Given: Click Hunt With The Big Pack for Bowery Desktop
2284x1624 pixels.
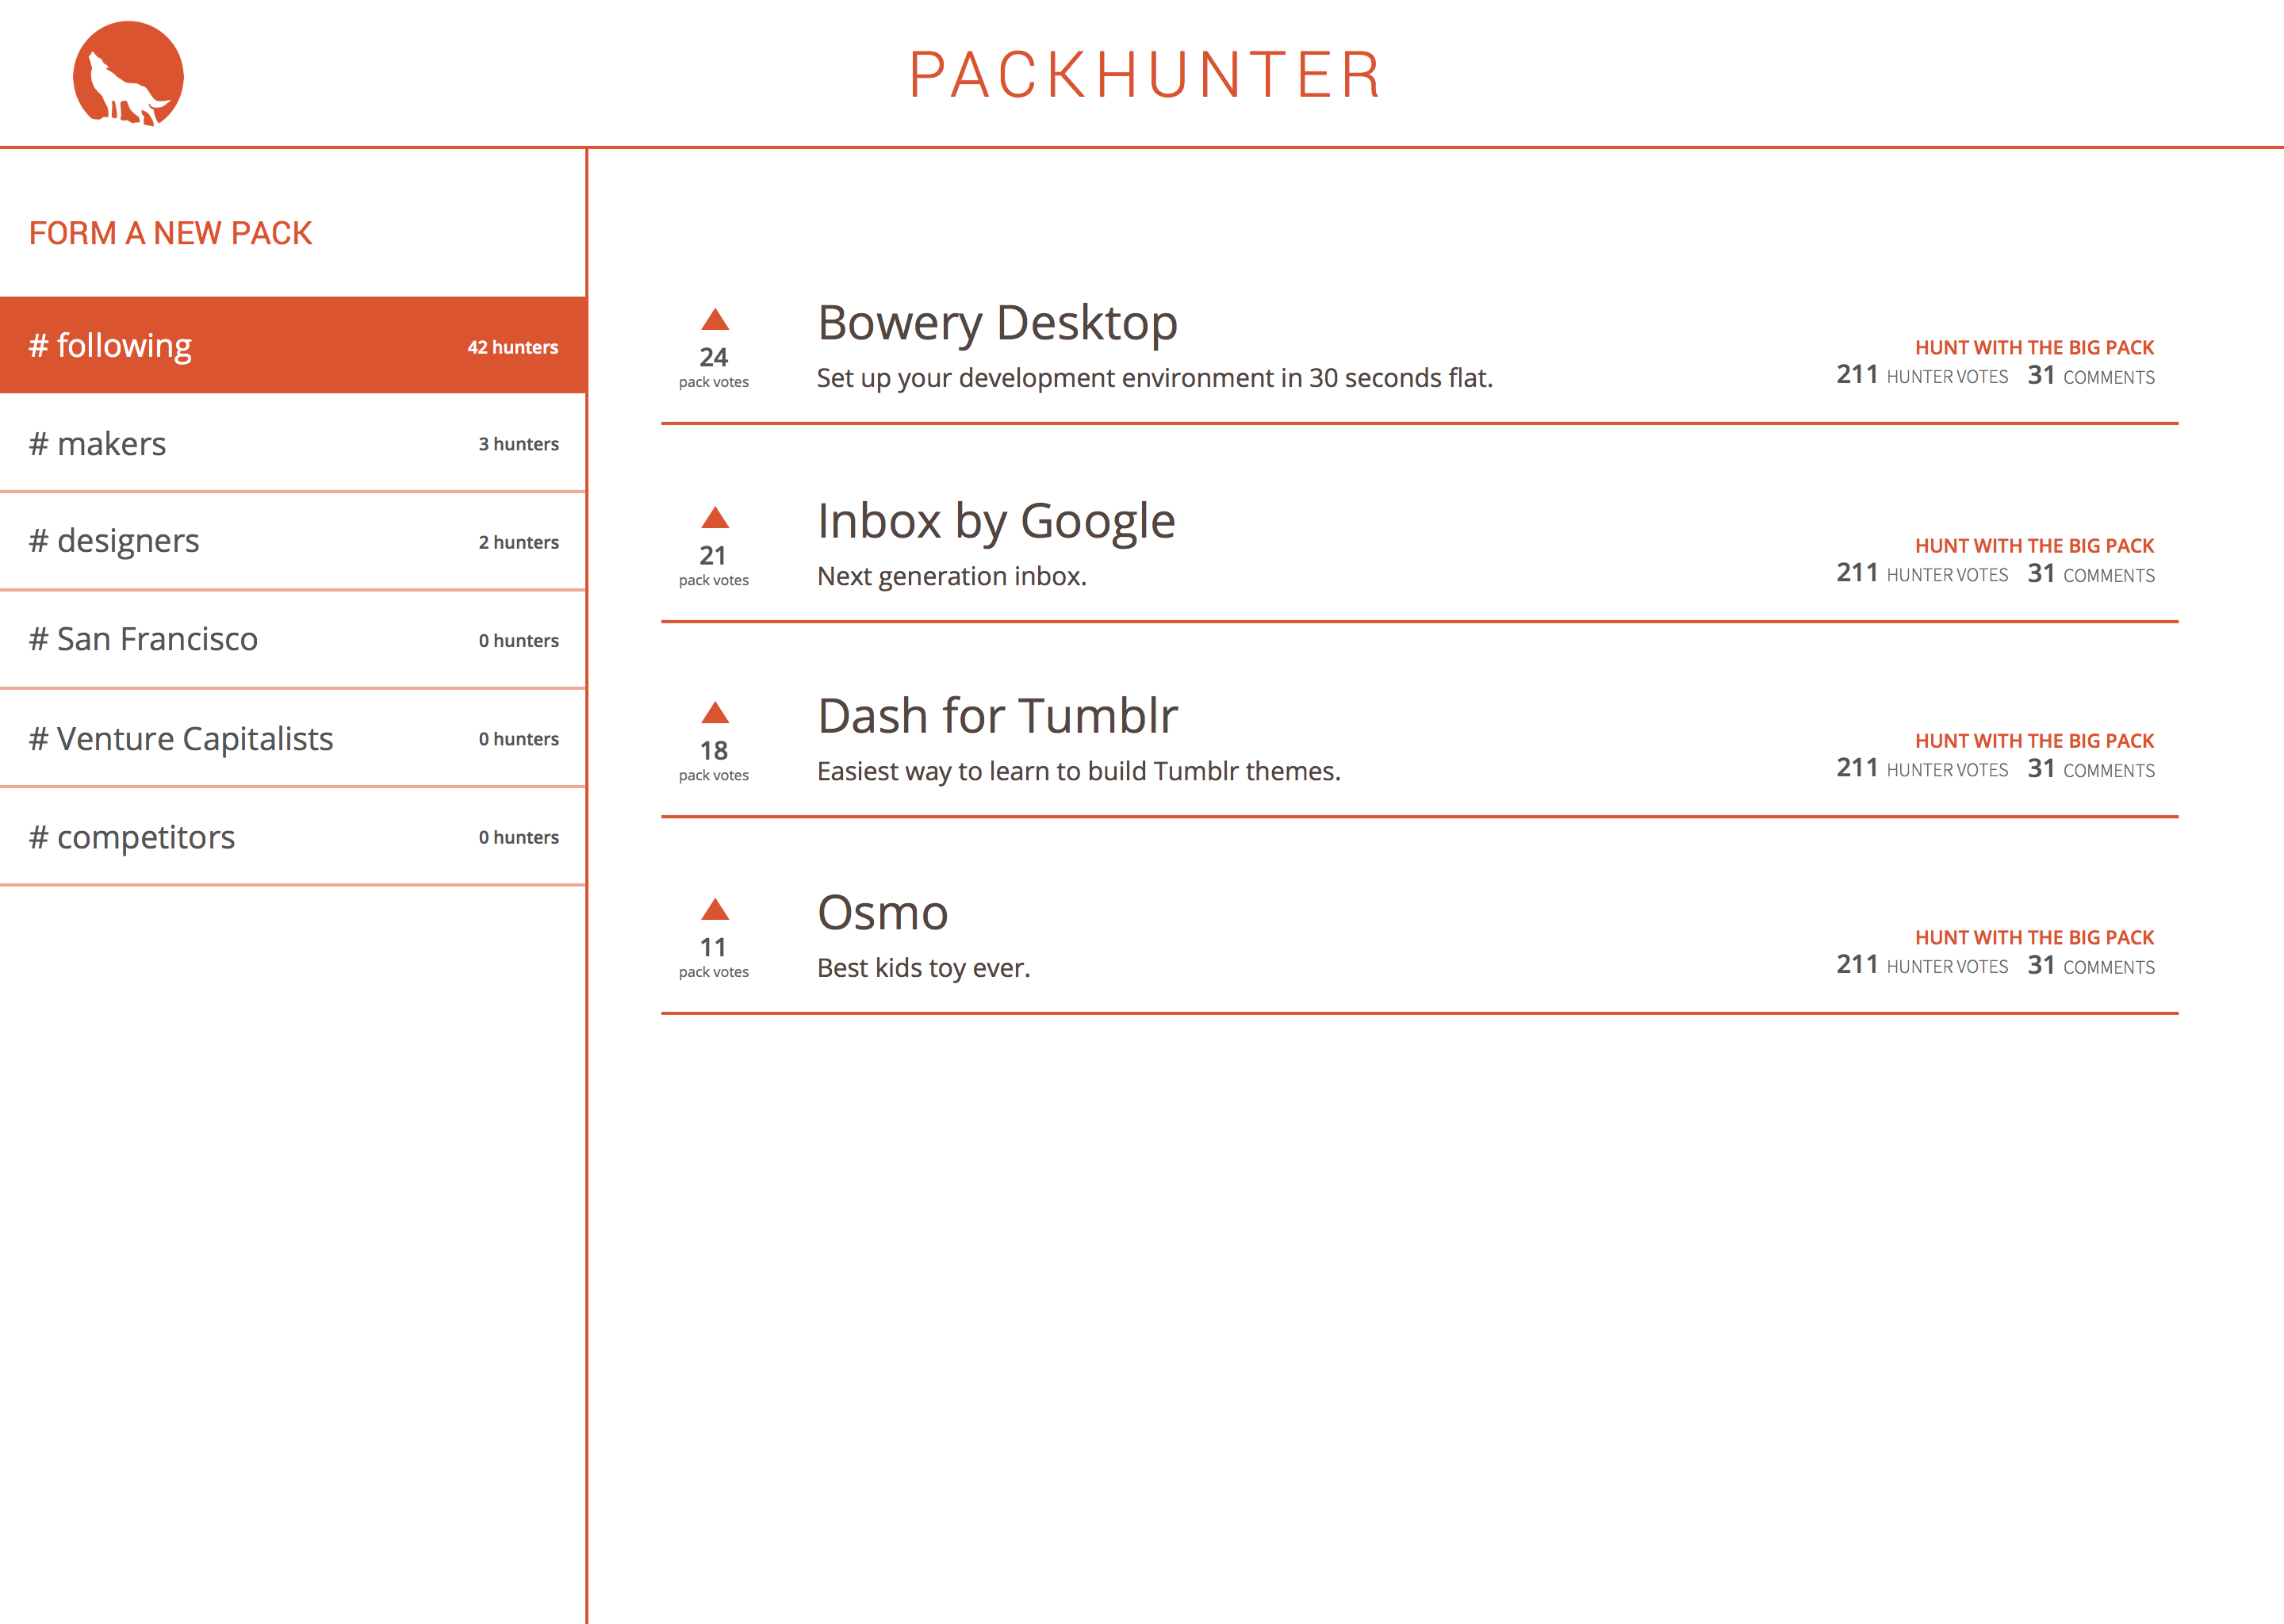Looking at the screenshot, I should click(2033, 348).
